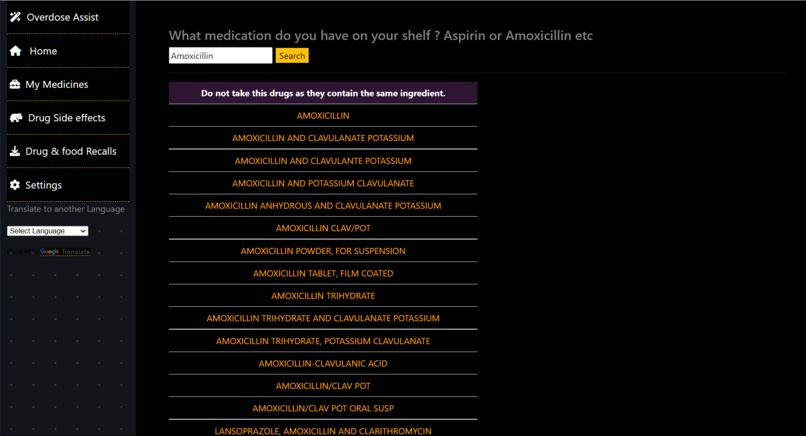Go to Drug Side effects

point(68,118)
